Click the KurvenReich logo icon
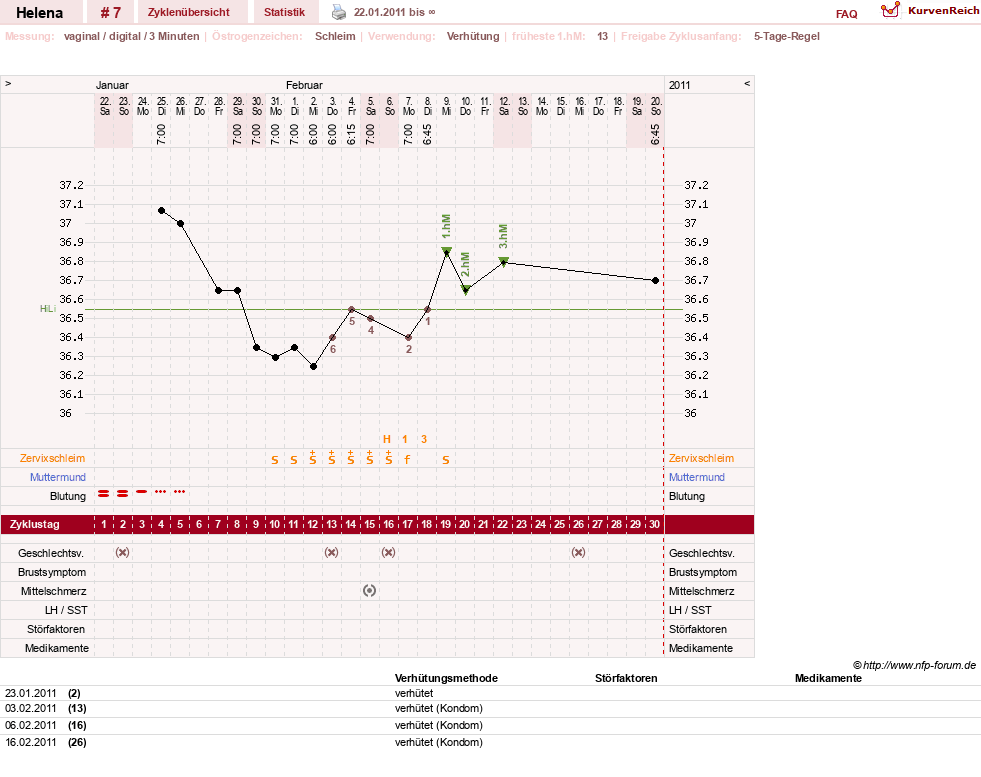Viewport: 981px width, 777px height. click(890, 10)
